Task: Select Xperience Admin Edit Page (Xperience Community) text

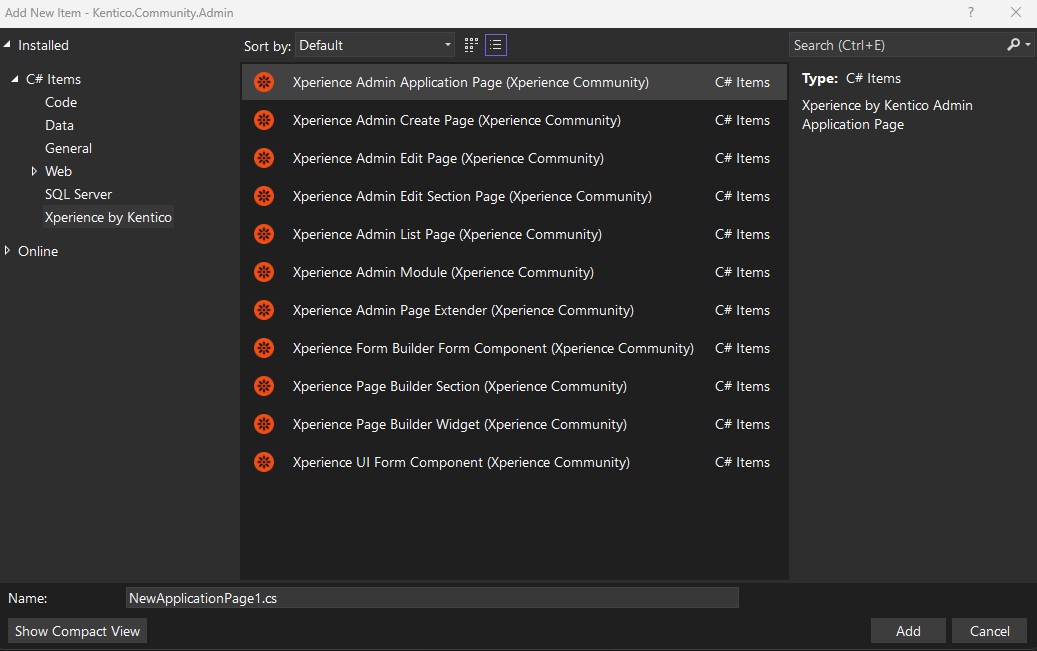Action: tap(448, 158)
